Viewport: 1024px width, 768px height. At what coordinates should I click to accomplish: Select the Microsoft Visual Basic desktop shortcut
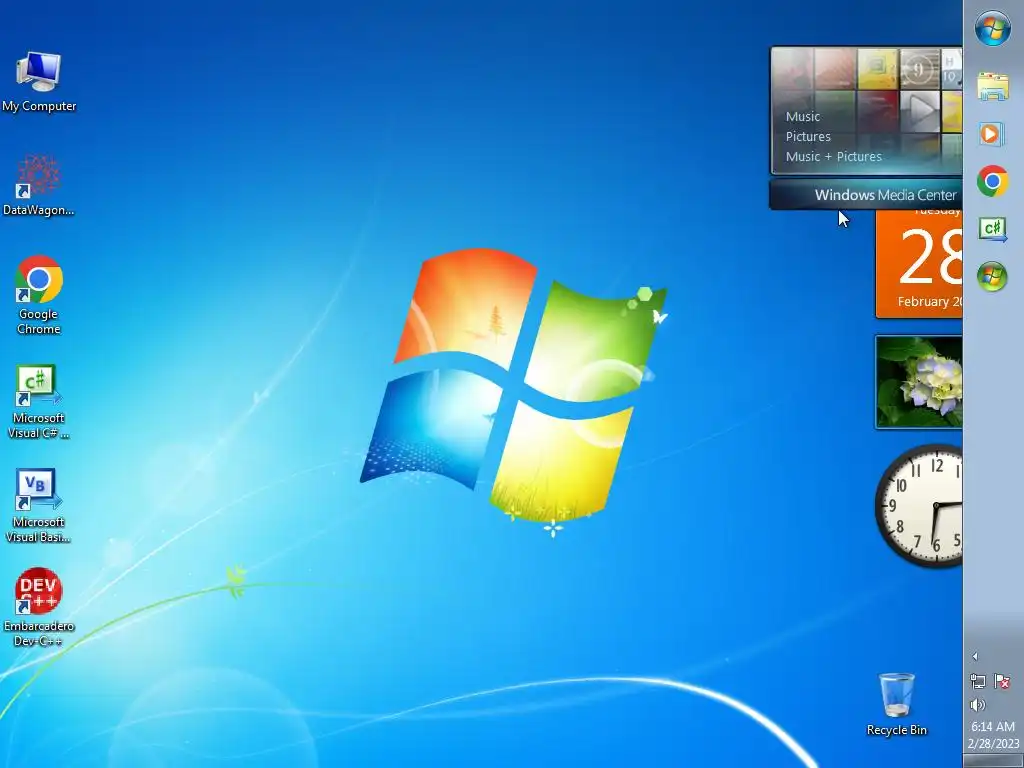(x=38, y=505)
